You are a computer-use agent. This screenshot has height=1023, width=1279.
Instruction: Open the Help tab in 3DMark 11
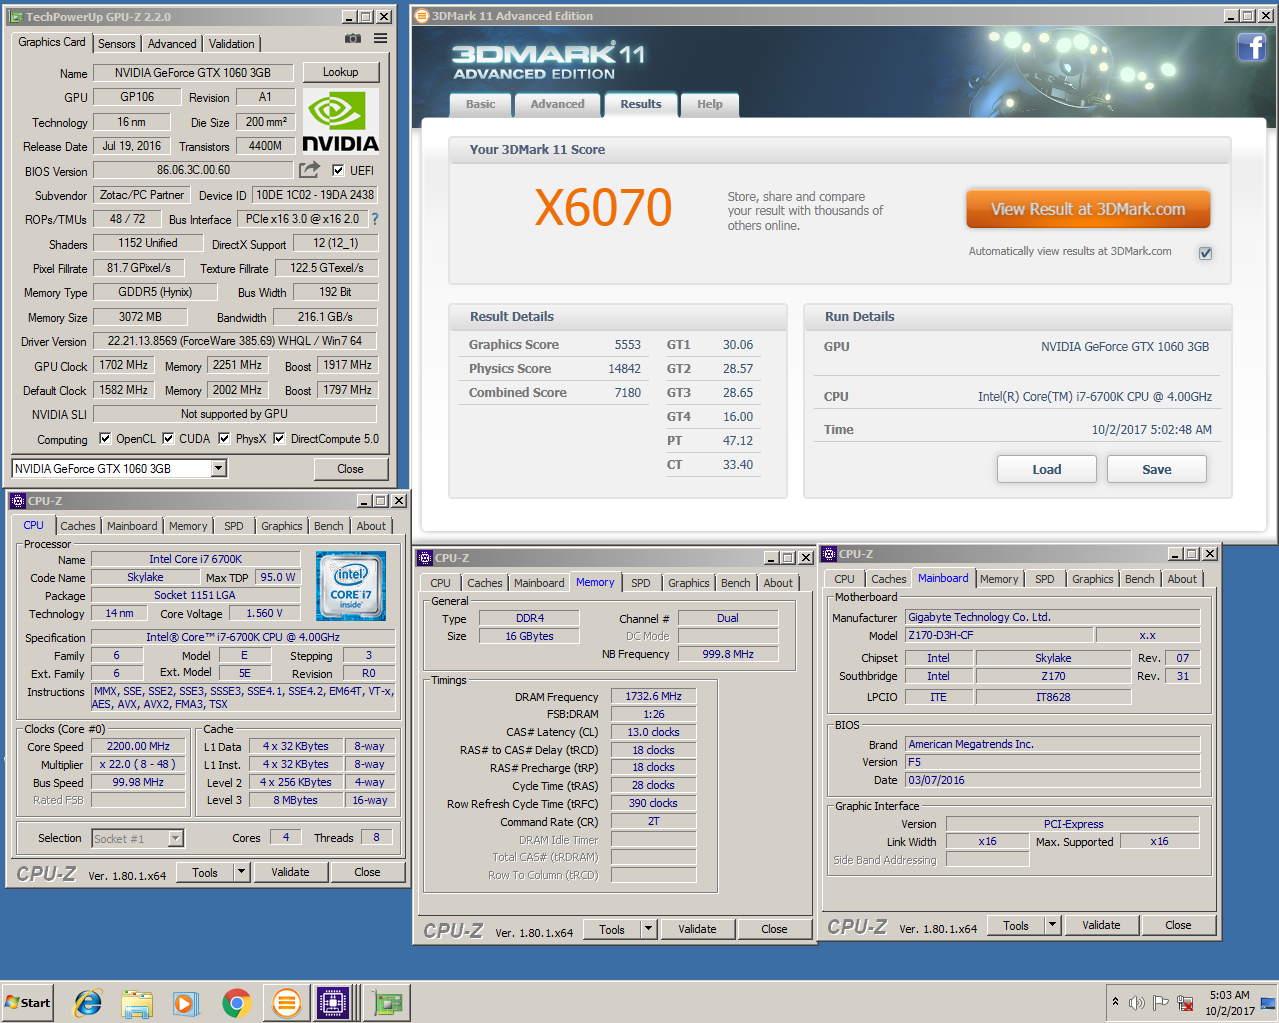pos(710,104)
